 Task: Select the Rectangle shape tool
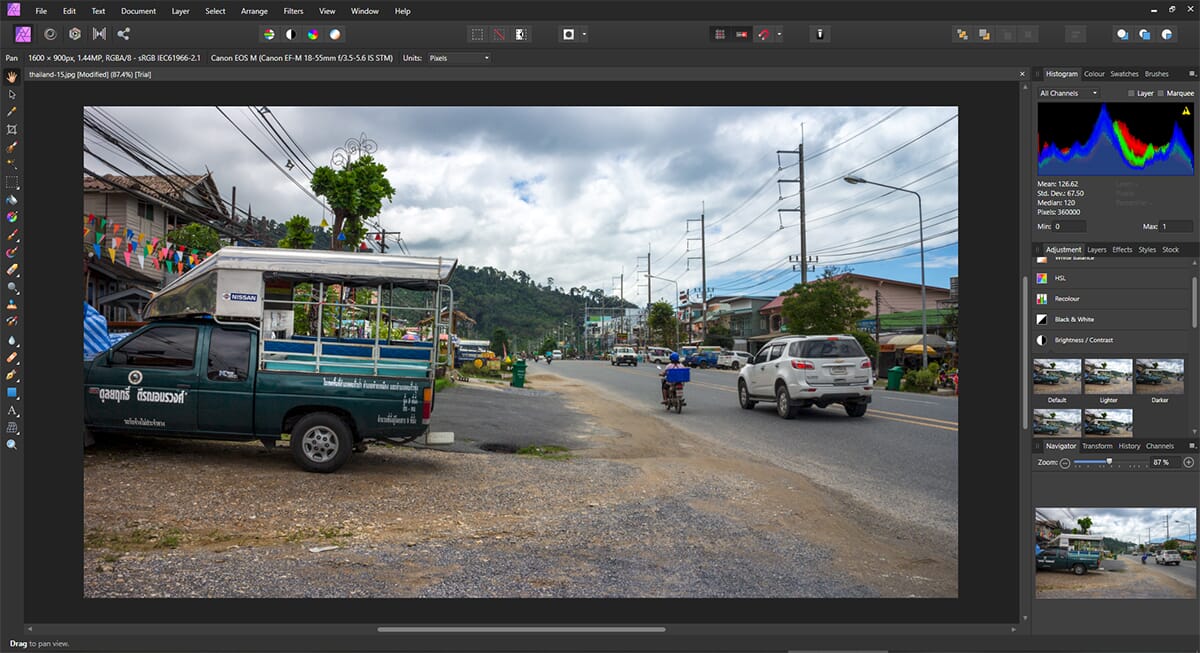(x=12, y=392)
